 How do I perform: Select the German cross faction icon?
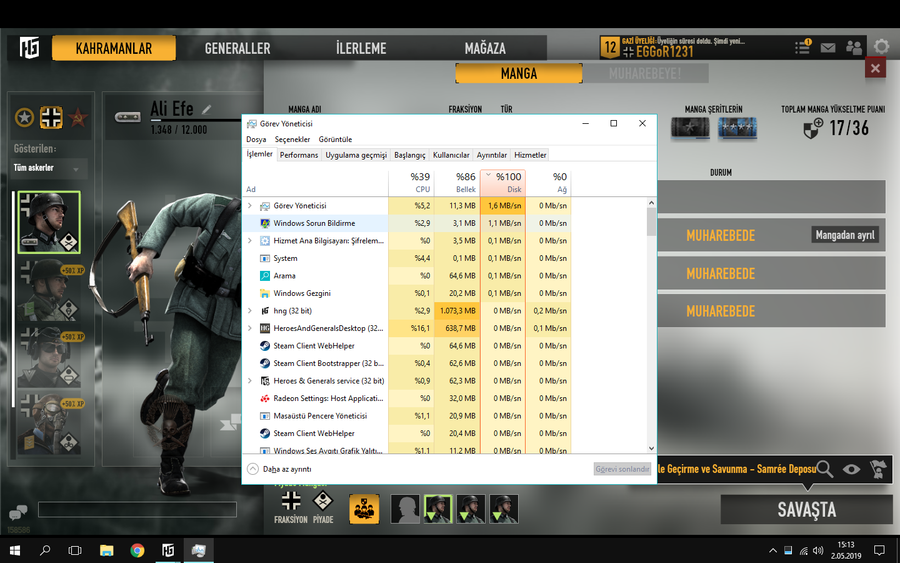(51, 118)
